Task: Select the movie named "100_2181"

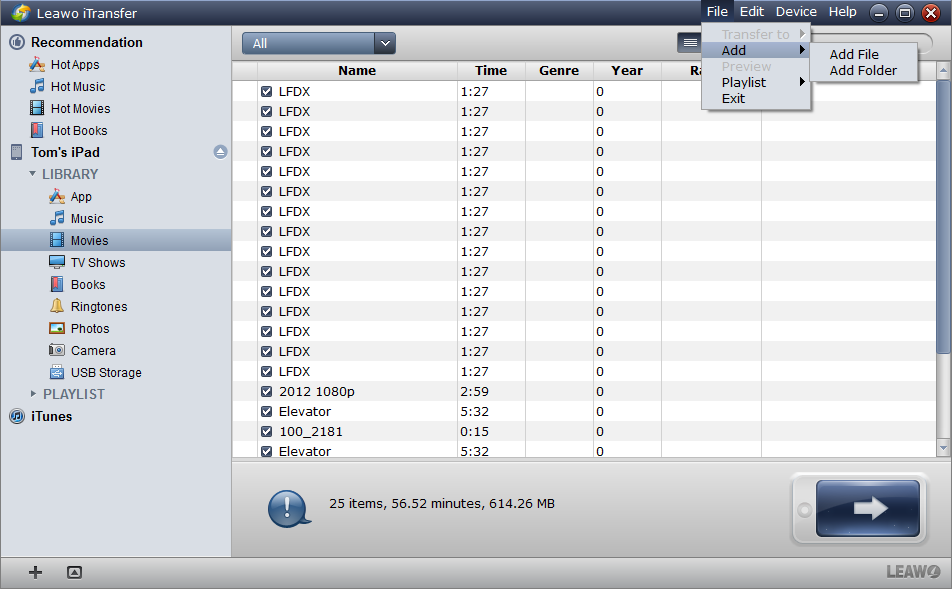Action: click(310, 432)
